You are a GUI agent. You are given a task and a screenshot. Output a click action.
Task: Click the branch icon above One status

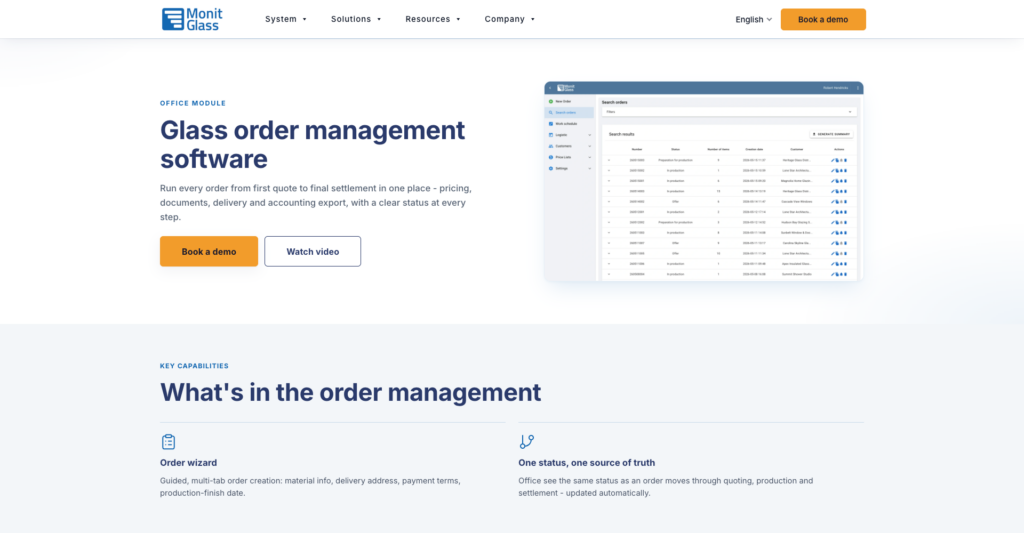[526, 442]
